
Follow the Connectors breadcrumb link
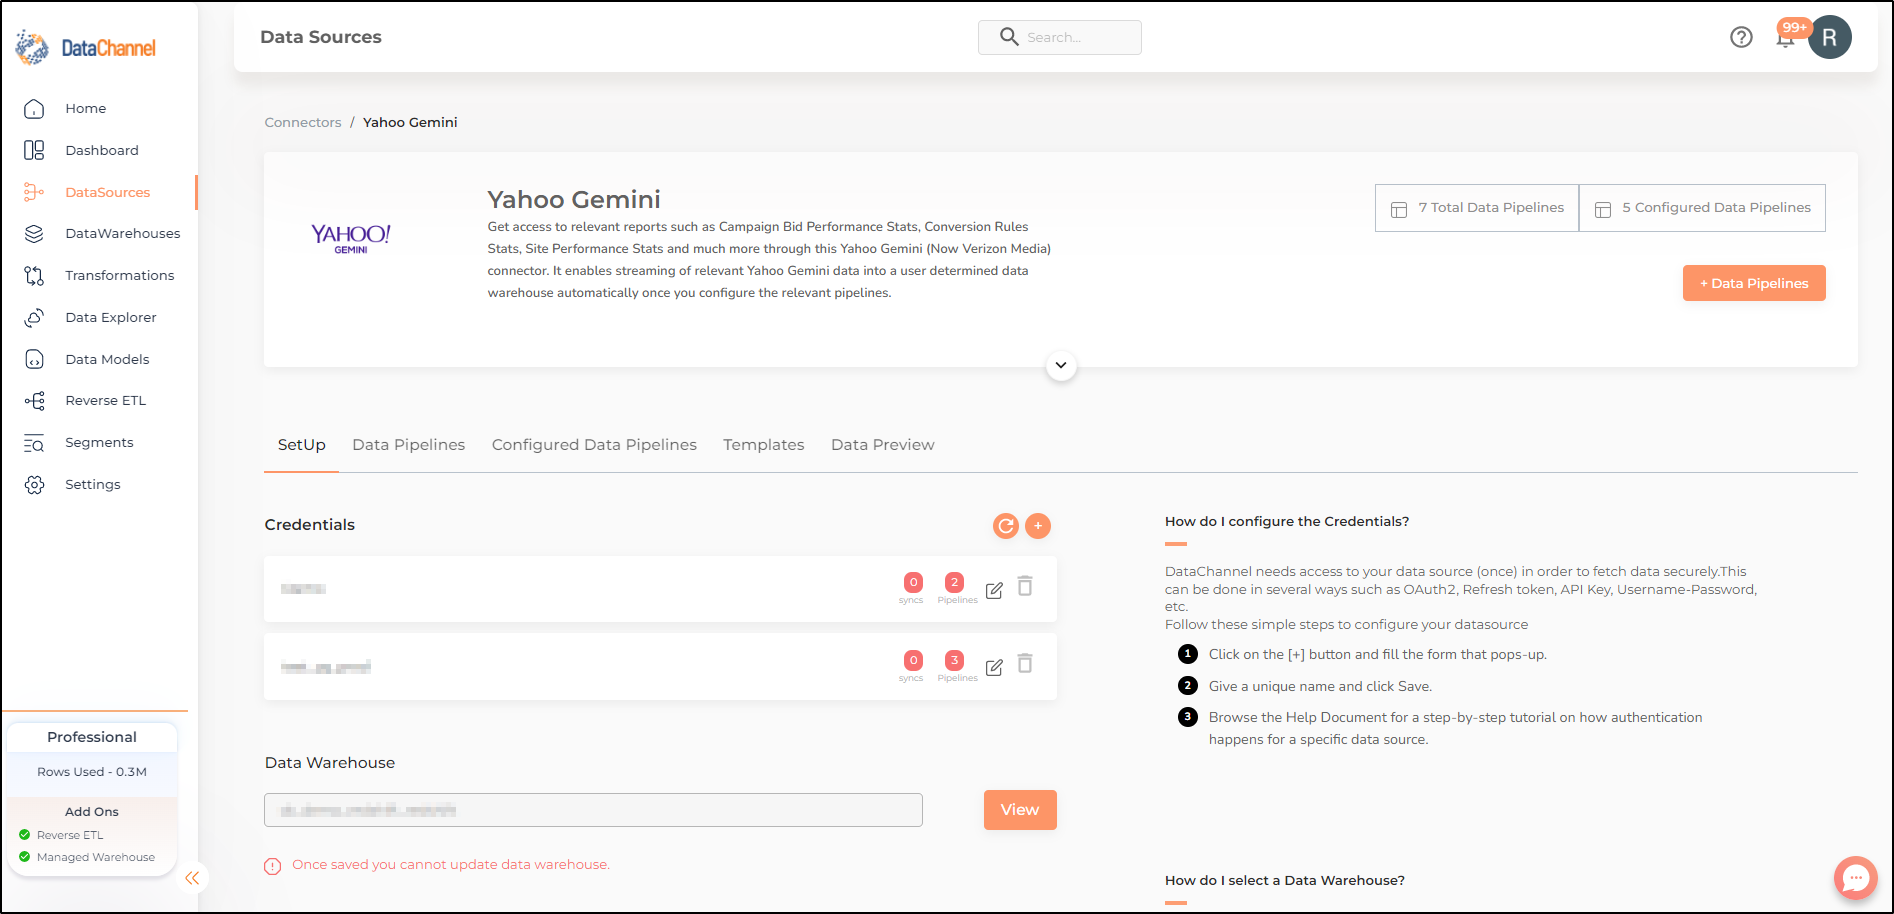click(x=303, y=122)
